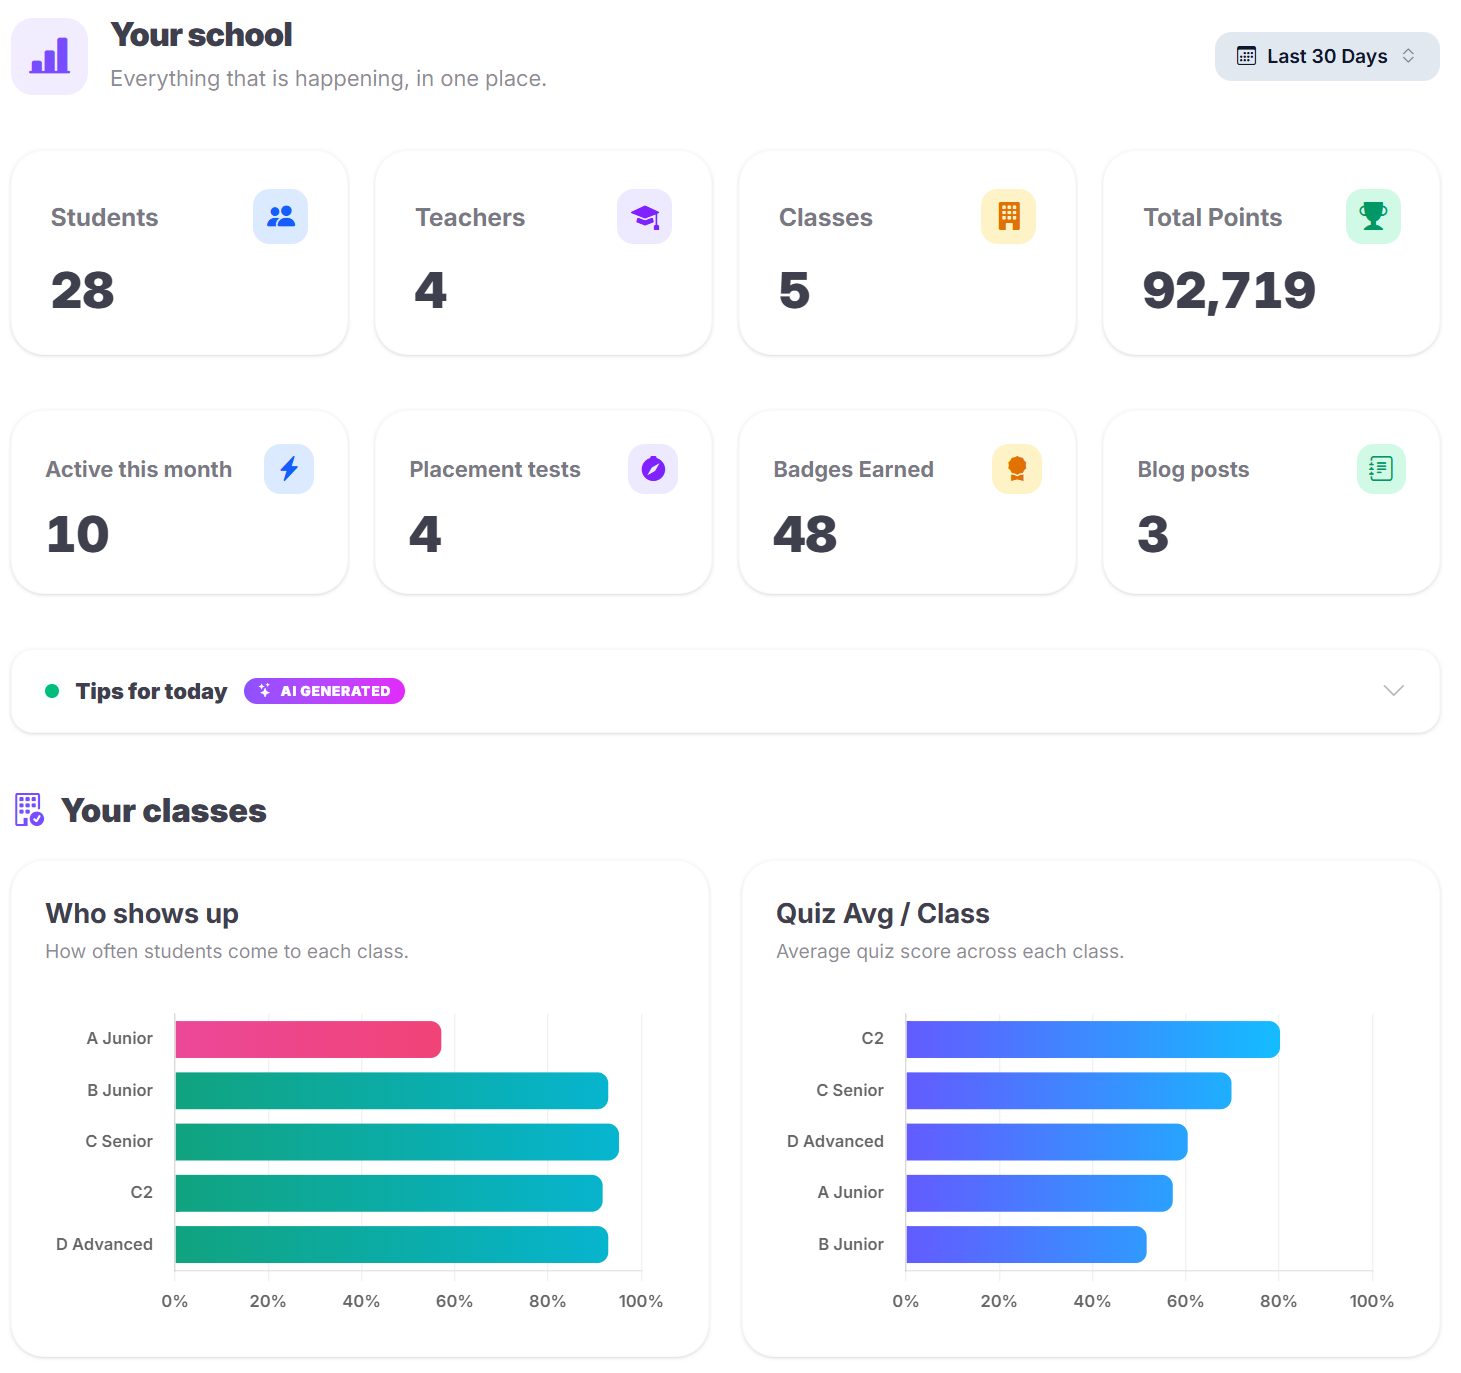
Task: Expand the Tips for today chevron
Action: (1393, 691)
